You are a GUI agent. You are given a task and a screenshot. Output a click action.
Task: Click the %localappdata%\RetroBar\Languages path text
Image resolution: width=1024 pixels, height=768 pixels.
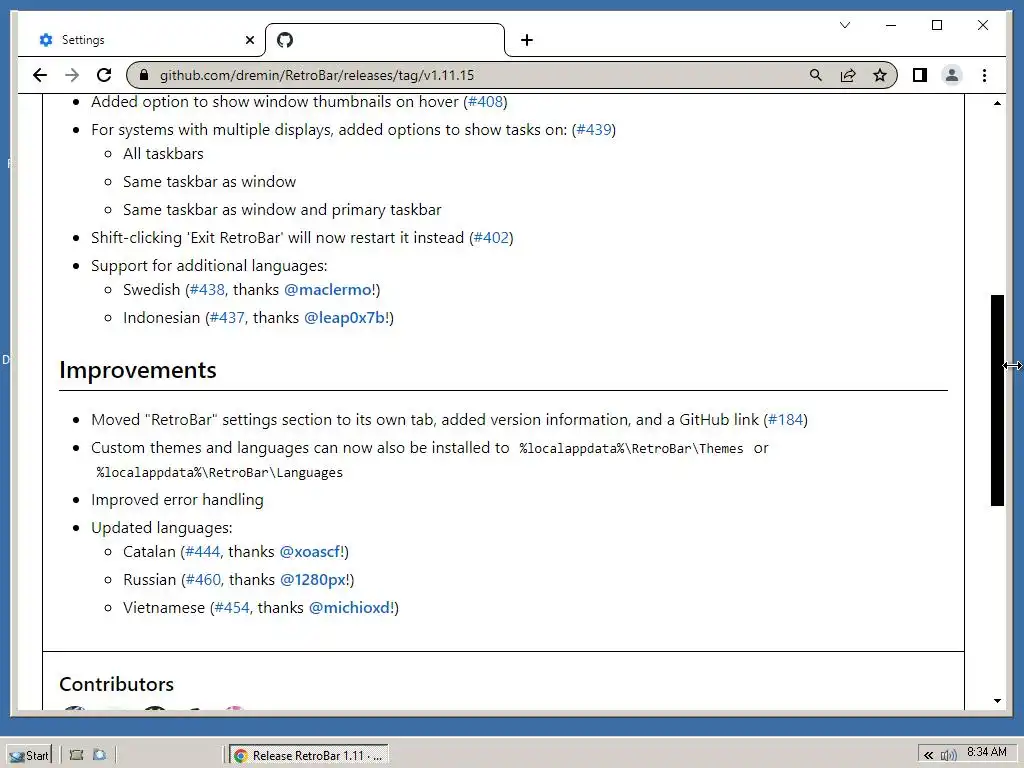pyautogui.click(x=219, y=472)
